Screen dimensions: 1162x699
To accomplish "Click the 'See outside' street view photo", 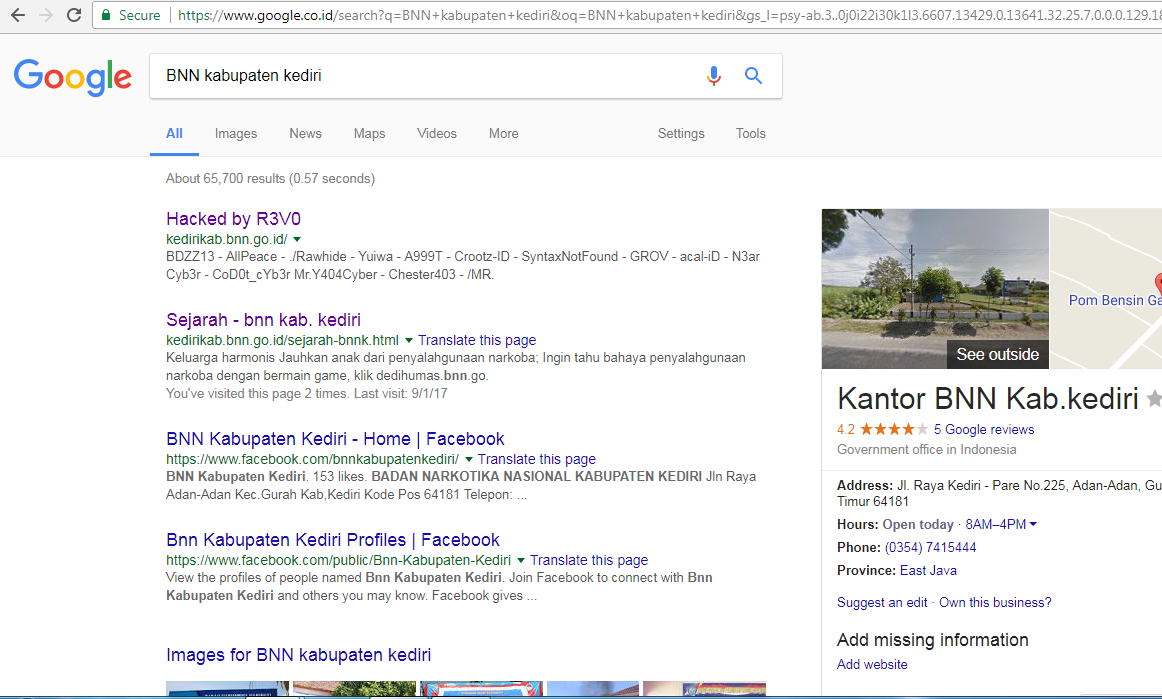I will (935, 288).
